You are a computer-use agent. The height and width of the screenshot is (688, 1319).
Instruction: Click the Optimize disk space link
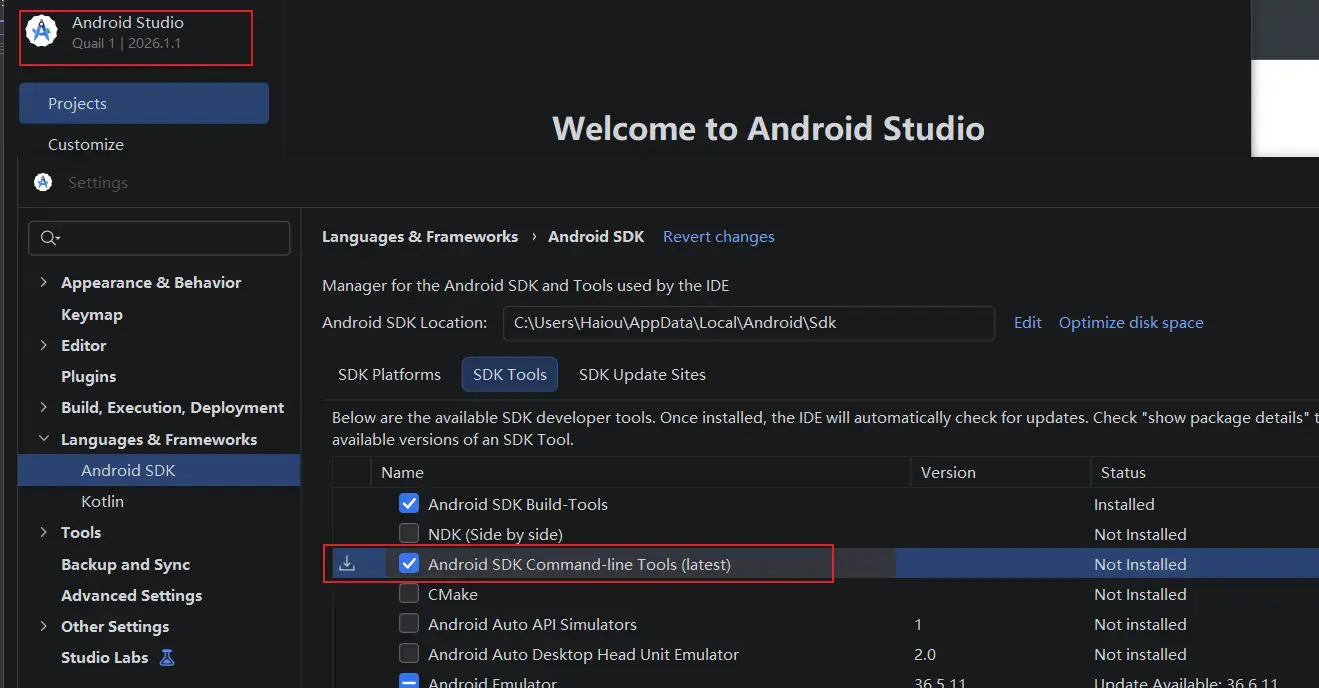[1131, 322]
